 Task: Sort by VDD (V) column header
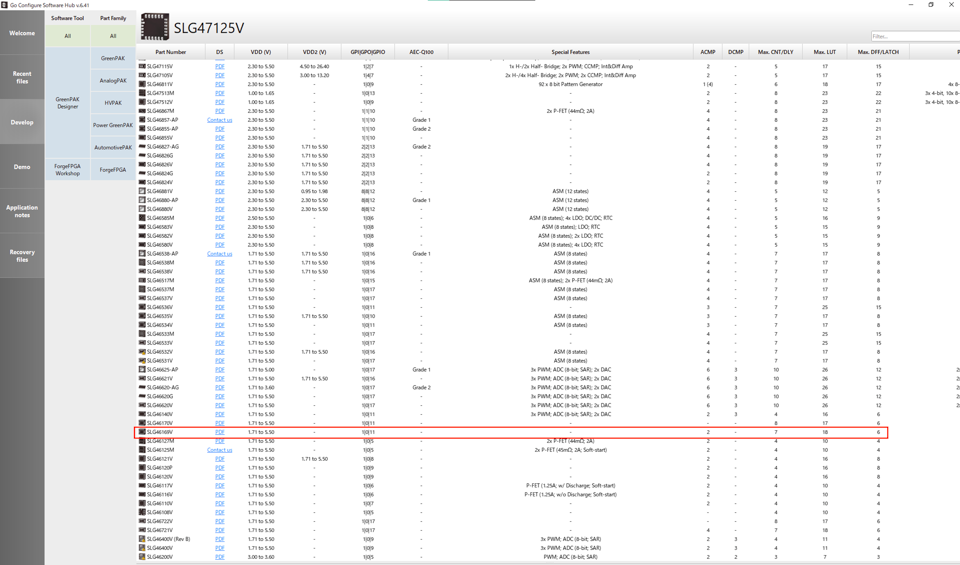[x=261, y=52]
